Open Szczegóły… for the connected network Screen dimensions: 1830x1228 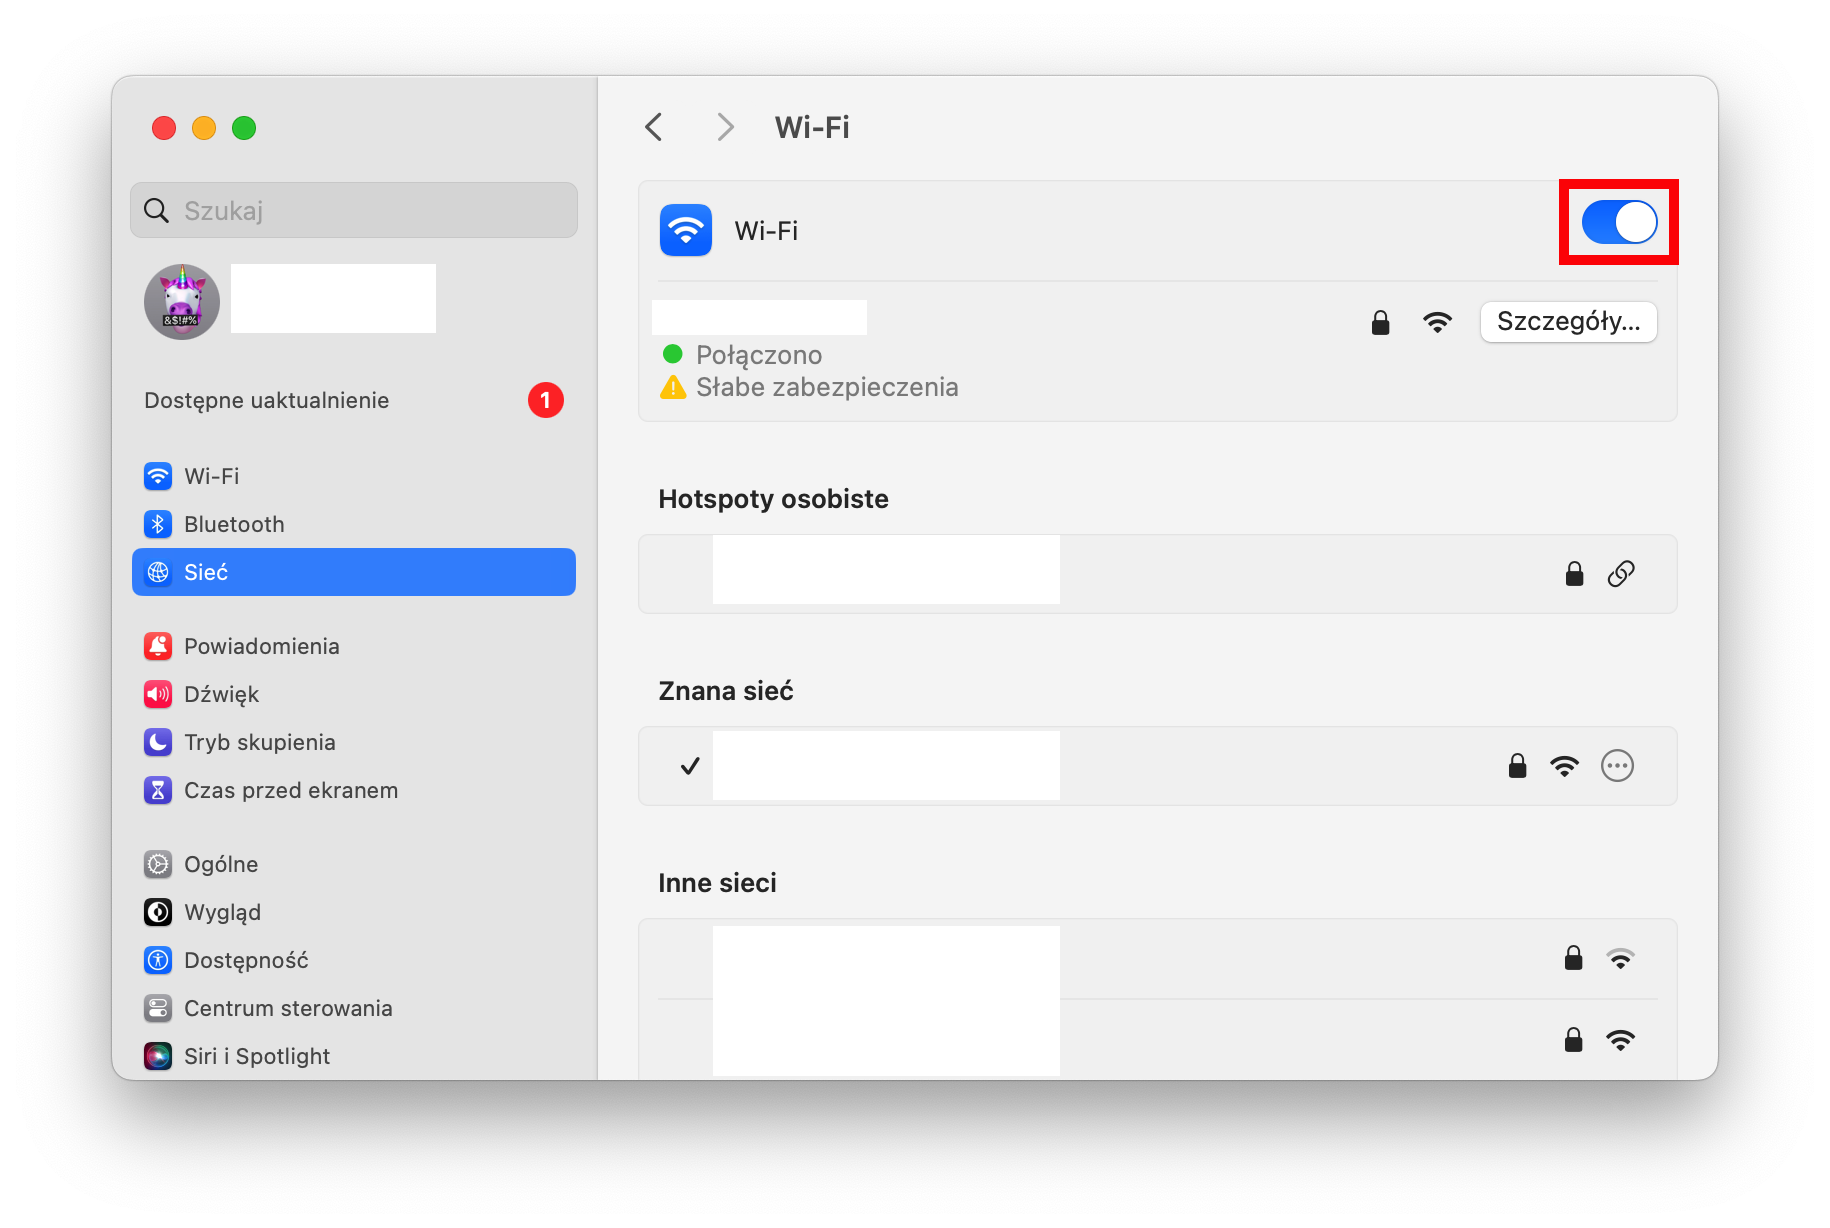1568,322
